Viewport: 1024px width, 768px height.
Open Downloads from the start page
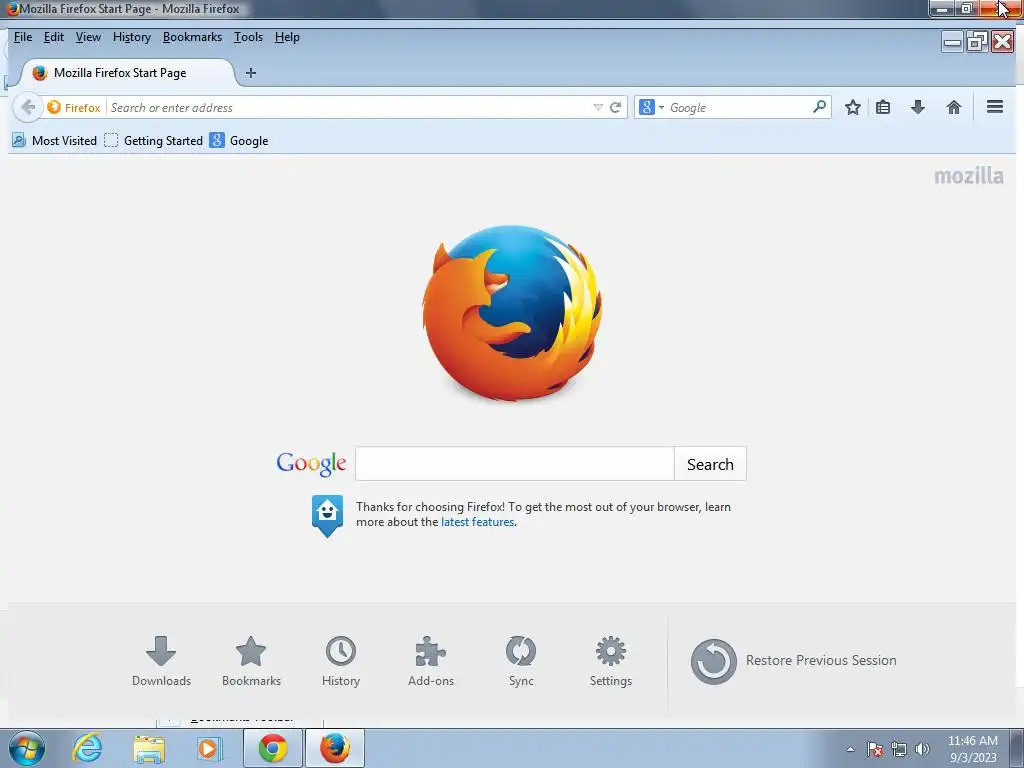click(x=161, y=661)
